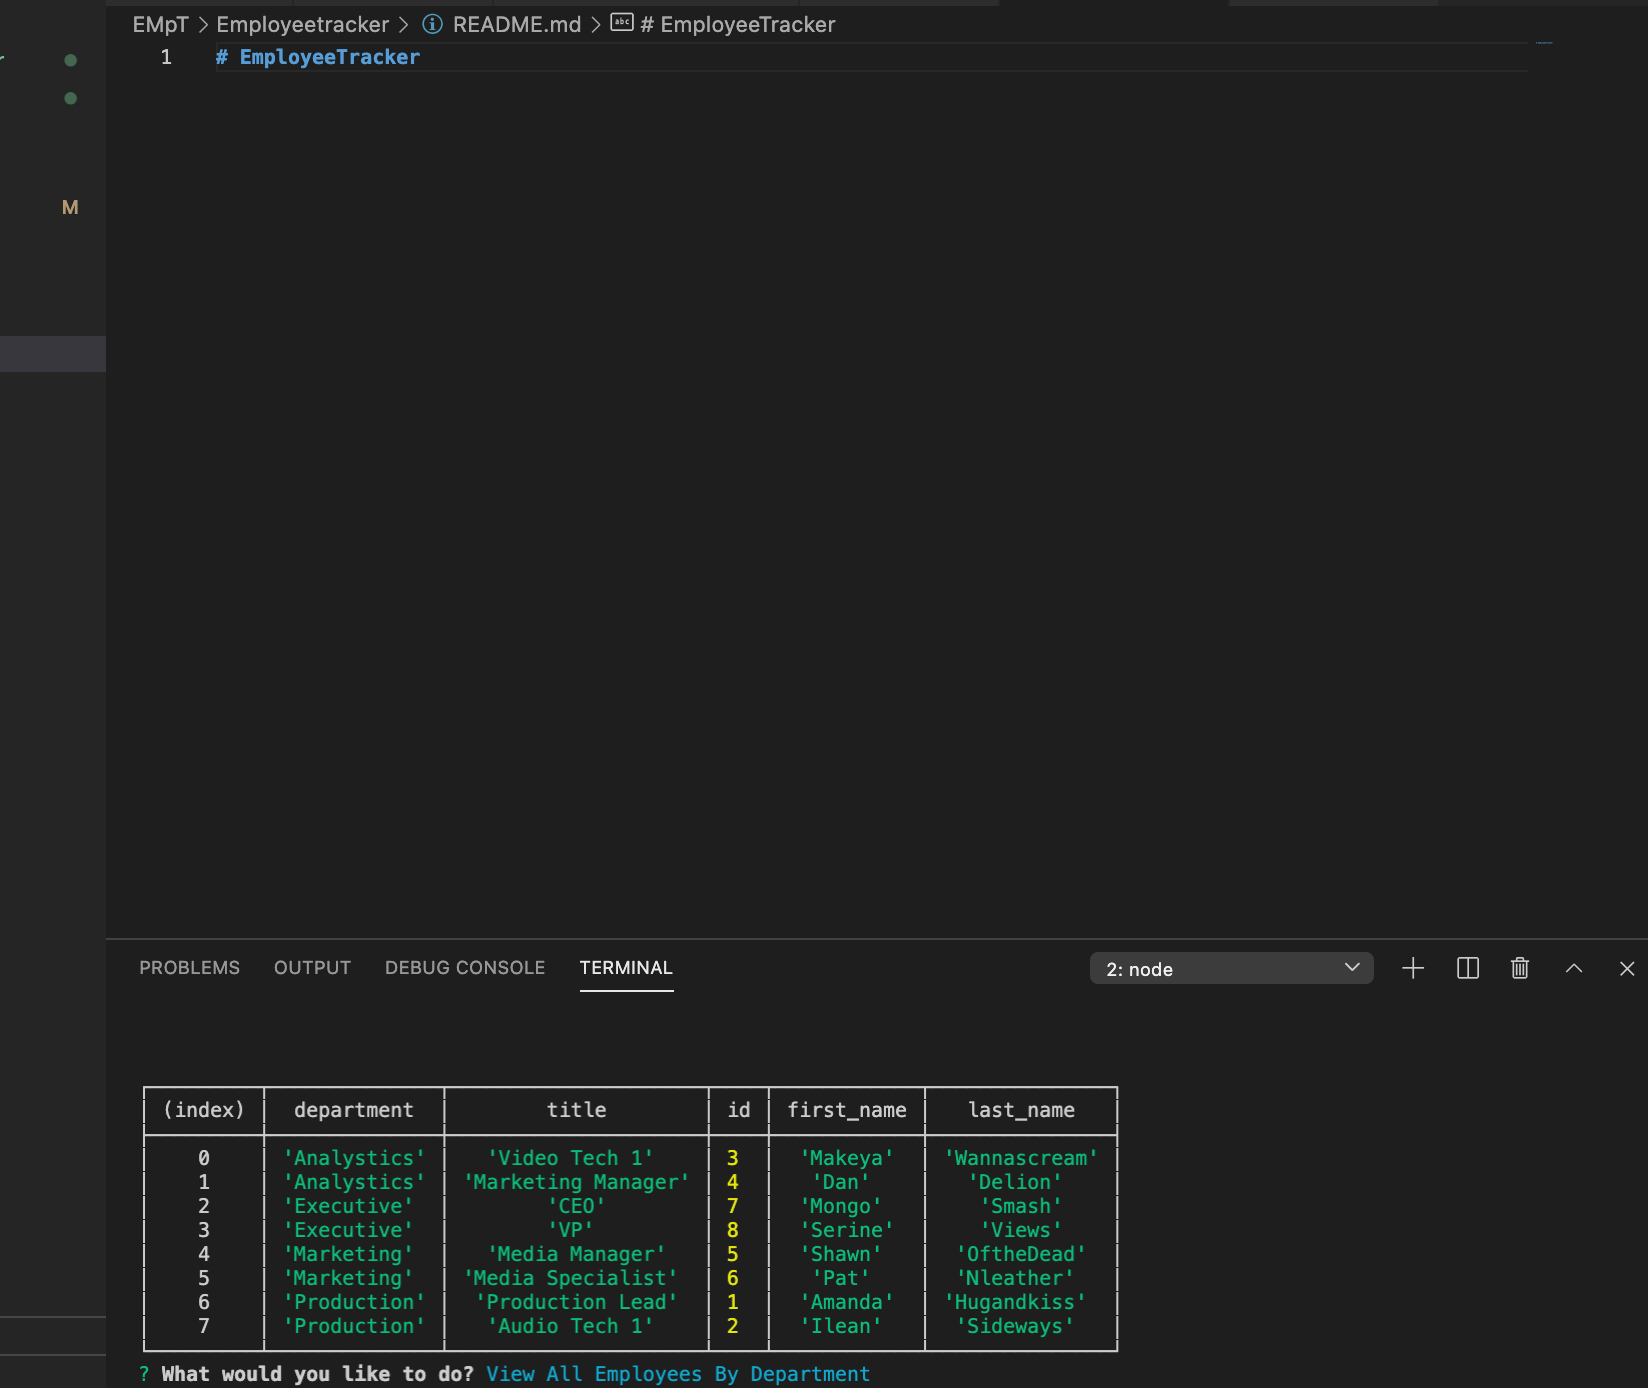
Task: Click the 'What would you like to do?' prompt
Action: click(318, 1374)
